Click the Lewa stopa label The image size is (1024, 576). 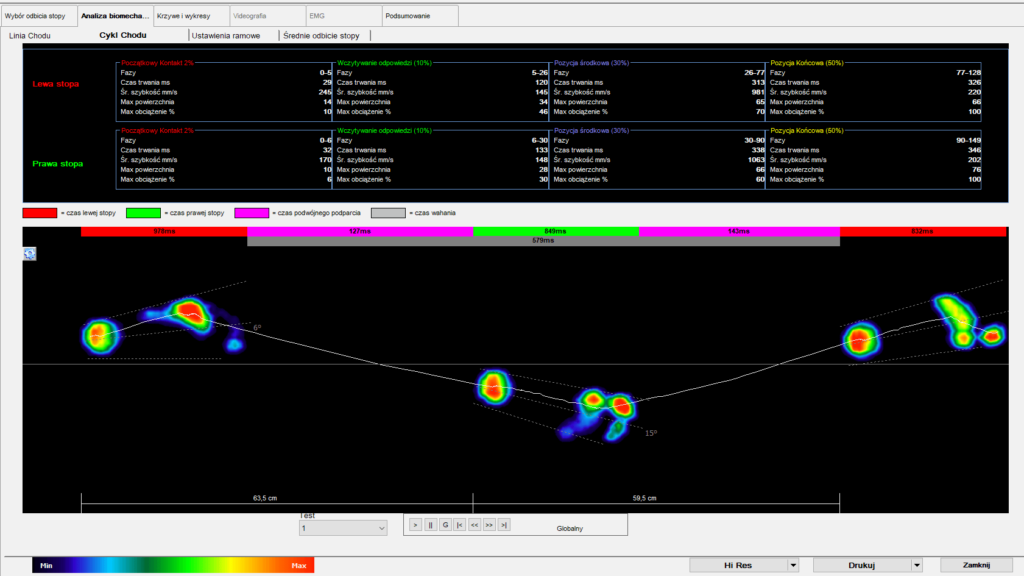pos(56,84)
